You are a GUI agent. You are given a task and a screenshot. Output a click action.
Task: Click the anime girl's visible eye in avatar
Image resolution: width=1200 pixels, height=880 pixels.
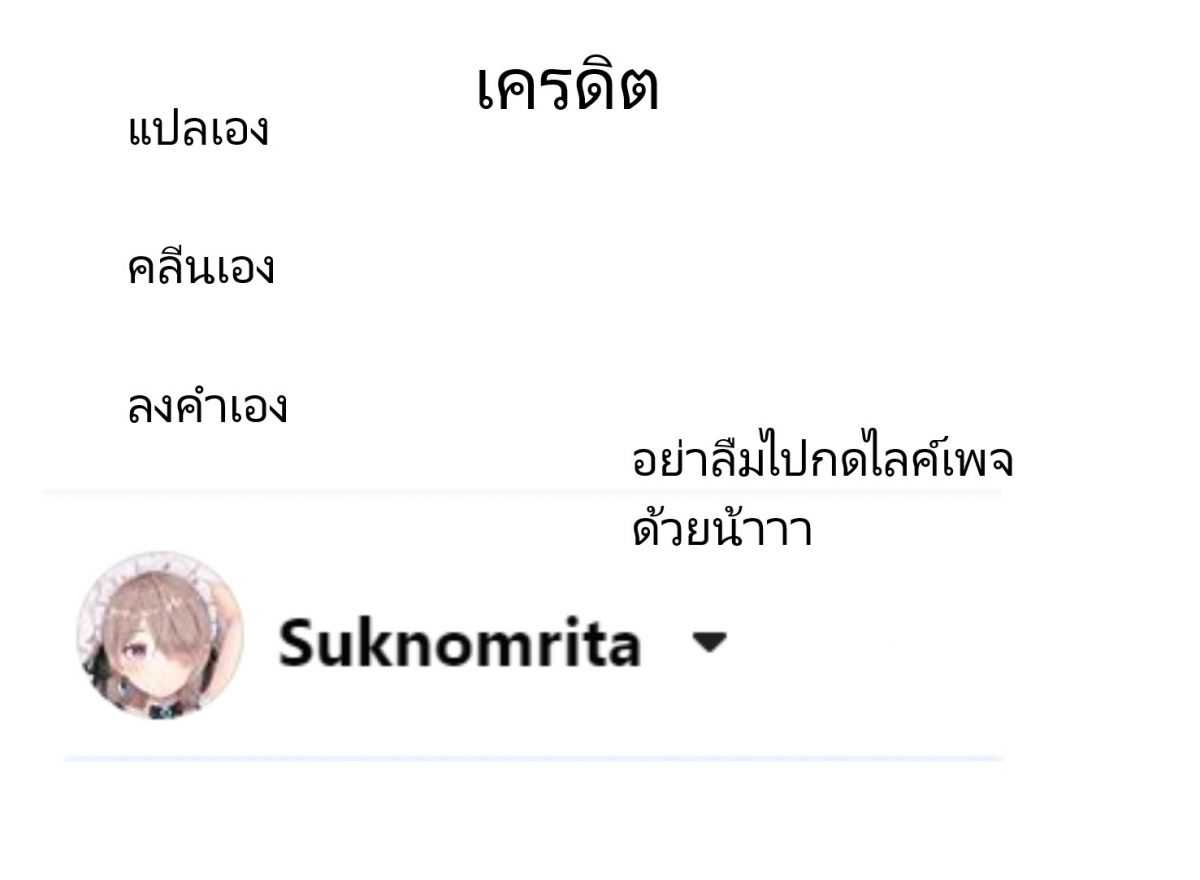tap(135, 650)
